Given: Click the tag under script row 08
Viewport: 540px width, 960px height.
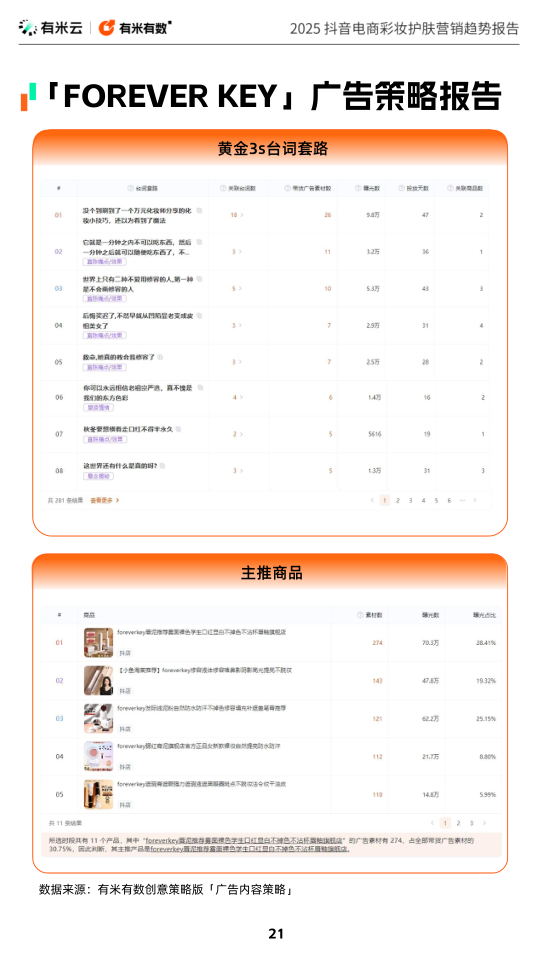Looking at the screenshot, I should [99, 476].
